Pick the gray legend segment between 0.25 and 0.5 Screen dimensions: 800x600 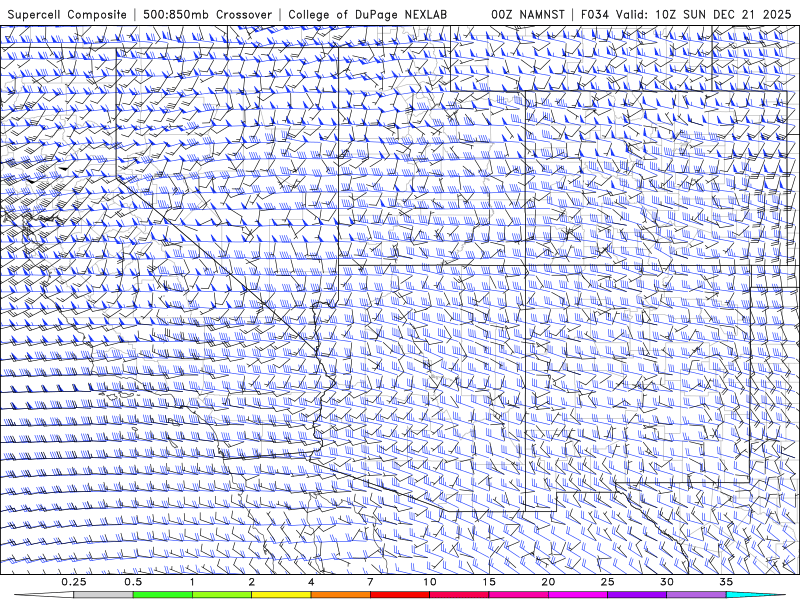click(x=103, y=595)
